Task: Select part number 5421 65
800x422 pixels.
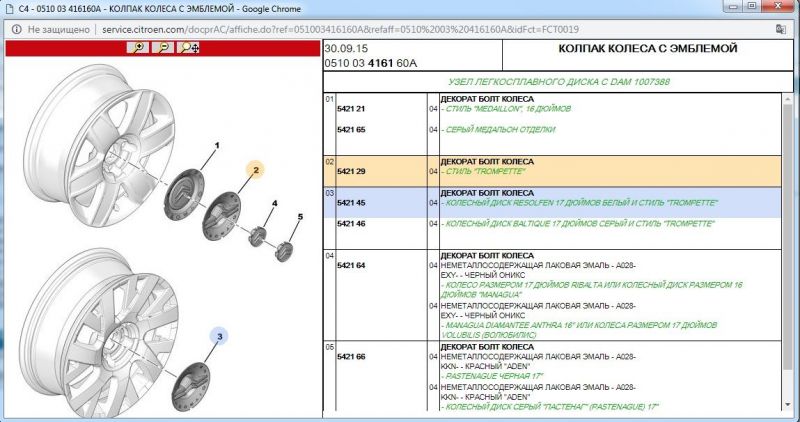Action: (351, 130)
